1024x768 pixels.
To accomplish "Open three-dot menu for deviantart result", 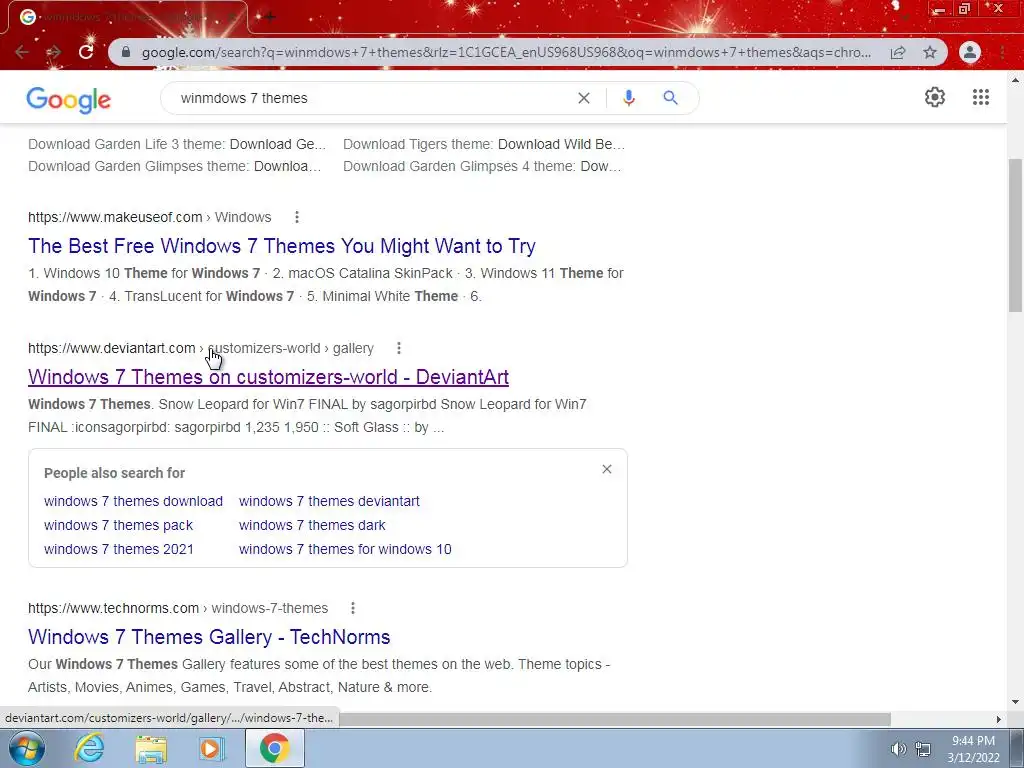I will [x=398, y=348].
